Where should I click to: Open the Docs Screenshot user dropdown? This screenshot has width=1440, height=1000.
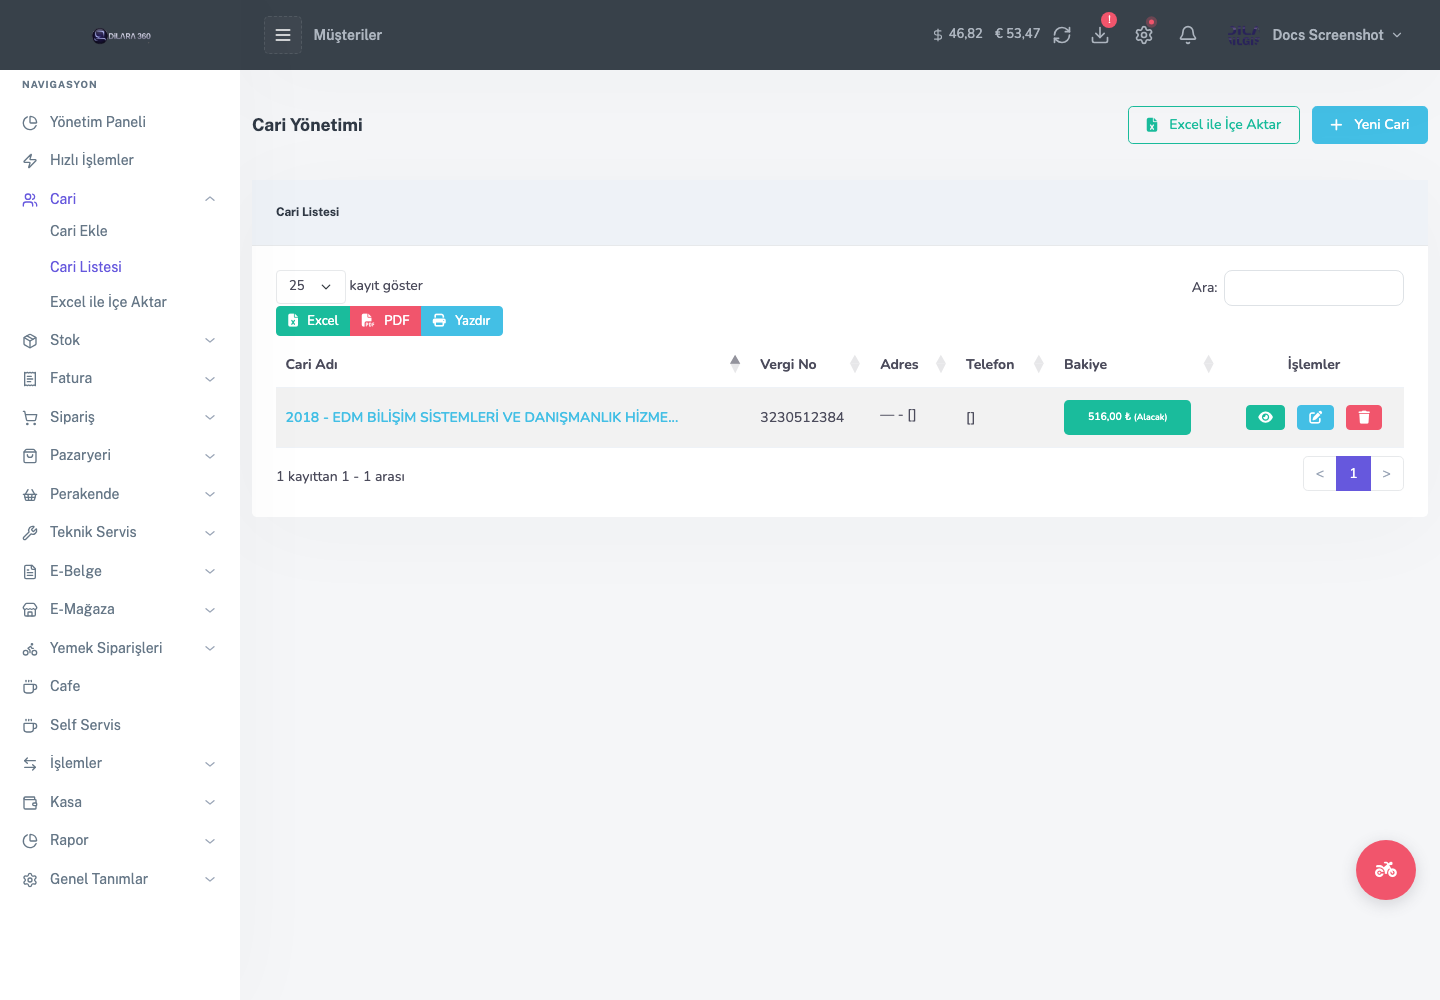click(1315, 35)
